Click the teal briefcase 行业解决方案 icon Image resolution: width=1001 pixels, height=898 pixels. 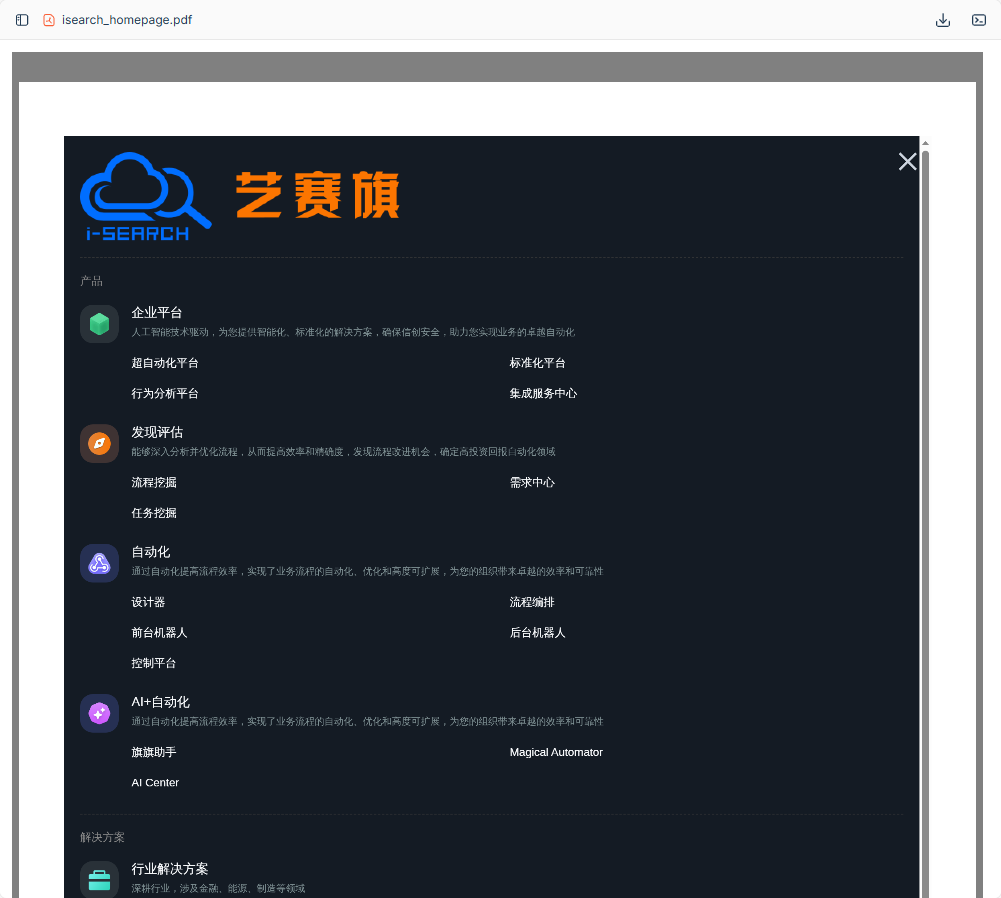click(99, 879)
